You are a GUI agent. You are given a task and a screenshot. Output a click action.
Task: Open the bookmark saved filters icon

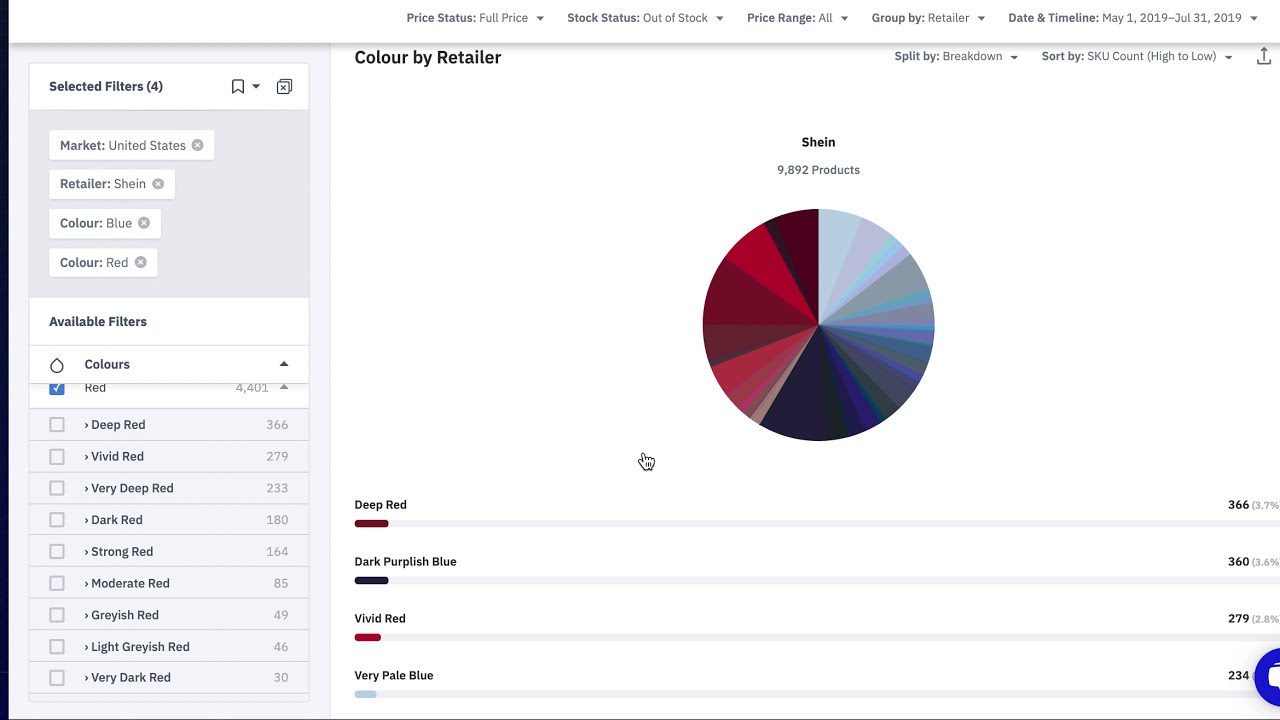238,87
